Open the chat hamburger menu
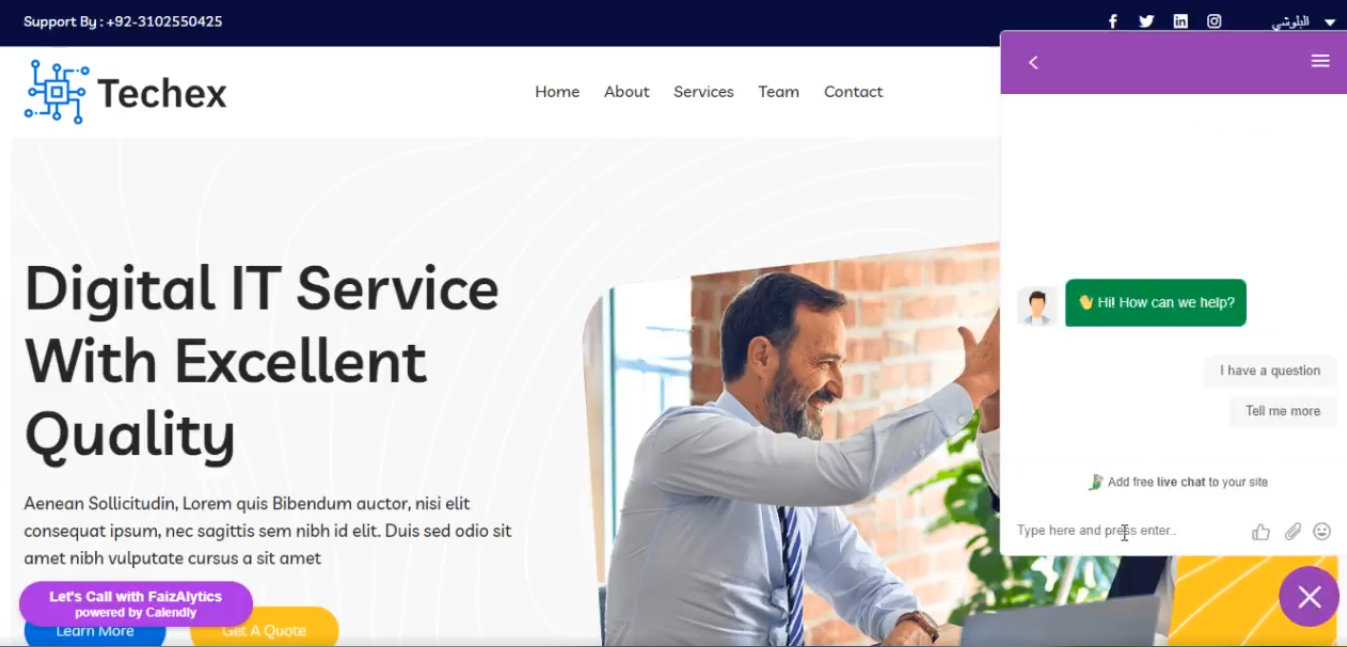The image size is (1347, 647). [1320, 61]
